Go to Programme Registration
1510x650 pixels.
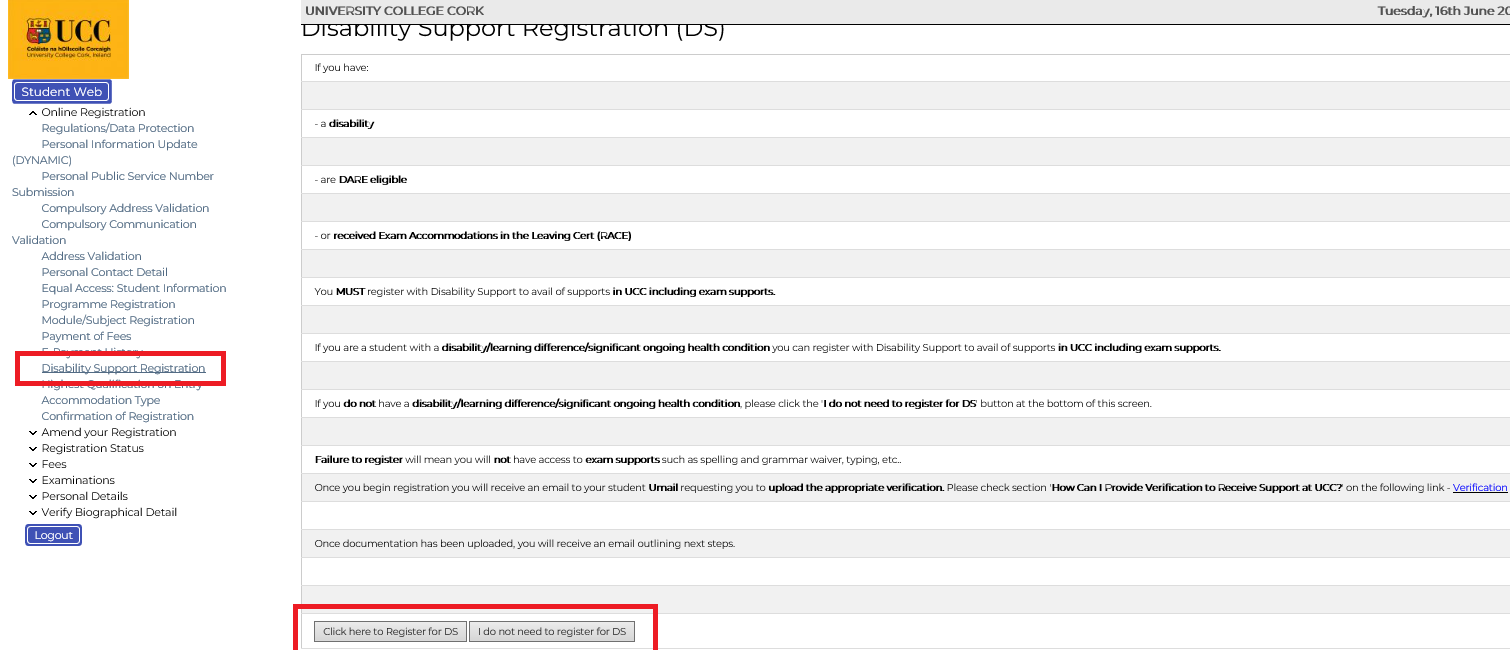point(108,304)
